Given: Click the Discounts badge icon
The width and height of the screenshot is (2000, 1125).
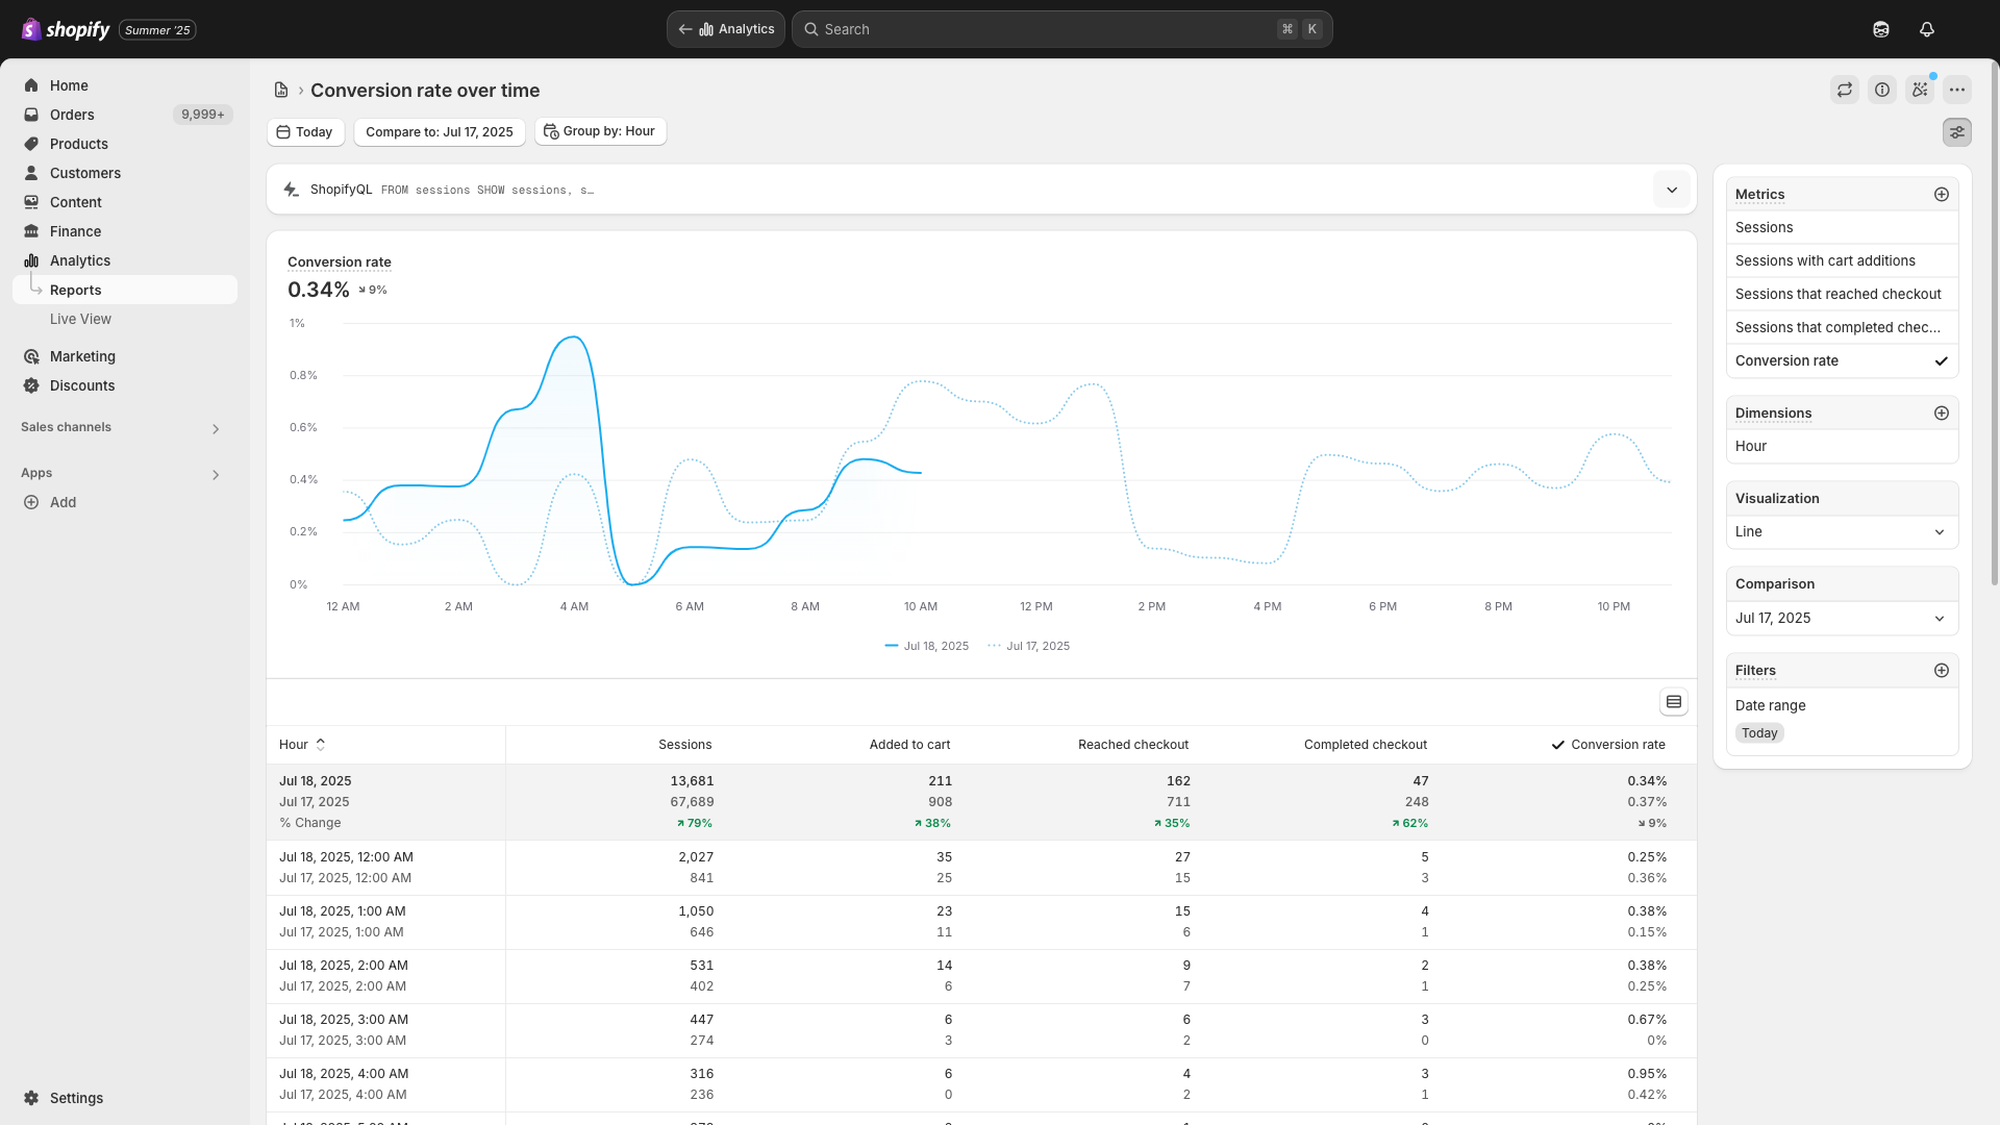Looking at the screenshot, I should (x=31, y=385).
